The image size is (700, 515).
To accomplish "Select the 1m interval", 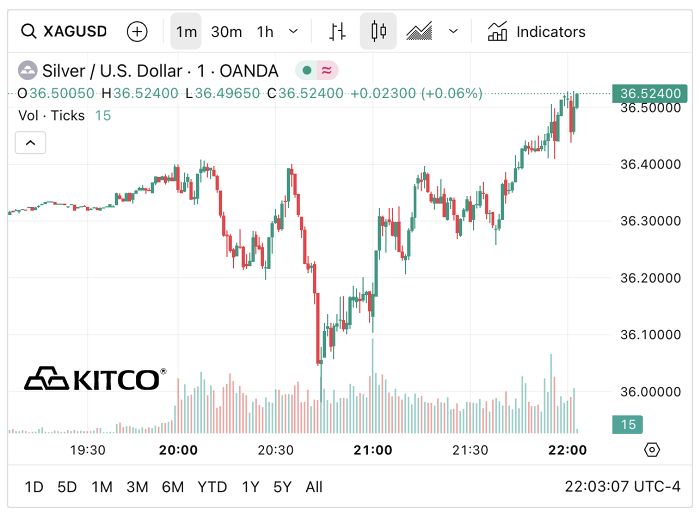I will click(186, 32).
